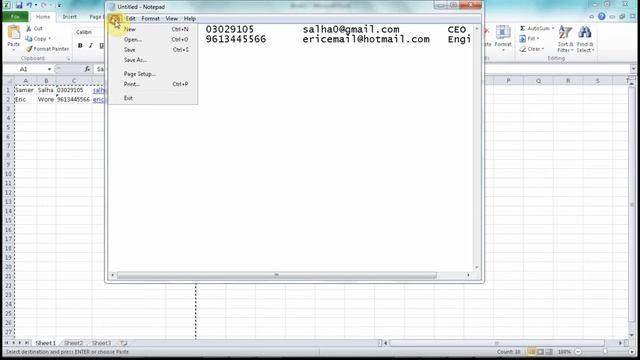Click Notepad's scroll right arrow
This screenshot has width=640, height=360.
(x=468, y=275)
